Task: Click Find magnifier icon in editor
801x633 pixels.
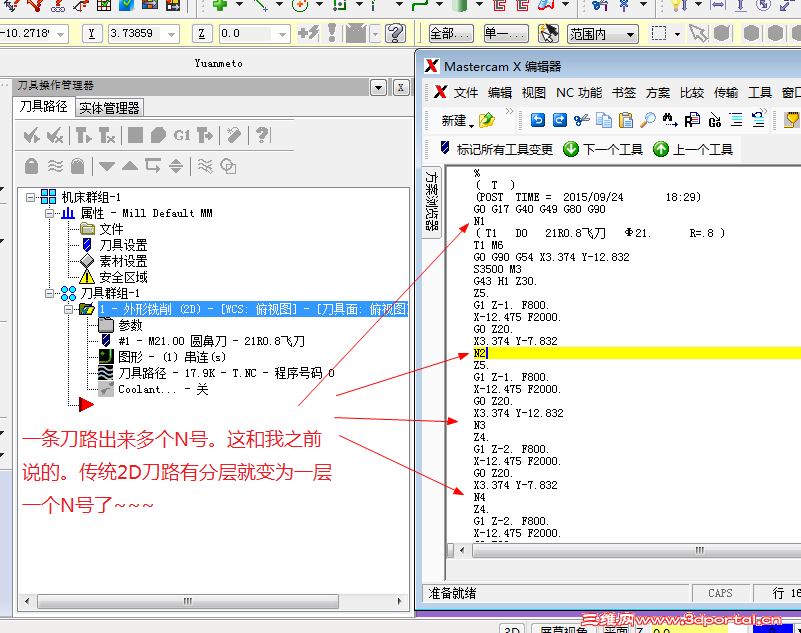Action: pyautogui.click(x=648, y=120)
